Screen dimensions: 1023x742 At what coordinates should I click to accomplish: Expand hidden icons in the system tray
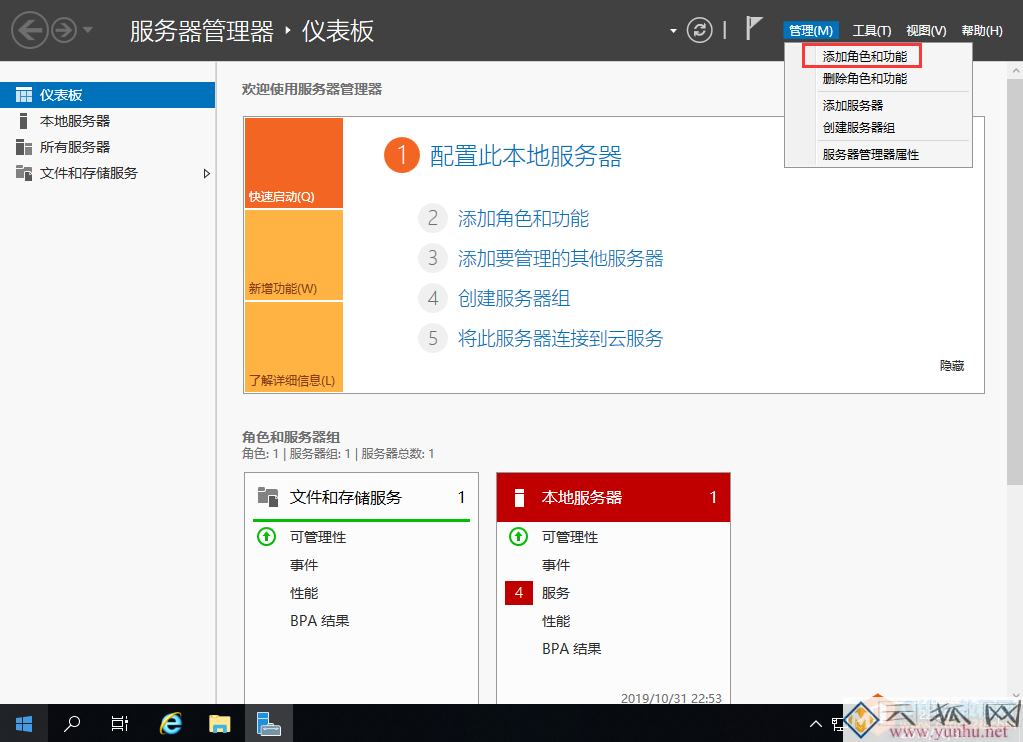(815, 722)
